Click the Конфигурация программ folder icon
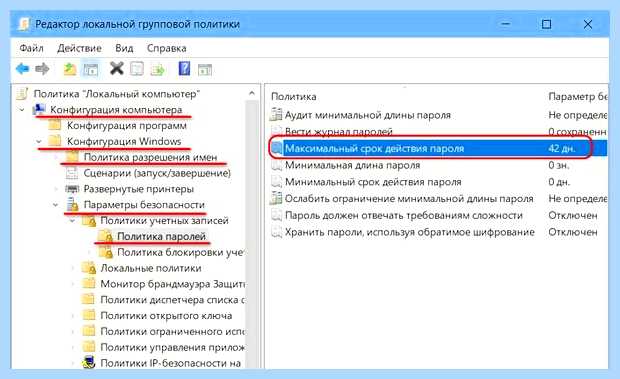Image resolution: width=620 pixels, height=379 pixels. 55,125
